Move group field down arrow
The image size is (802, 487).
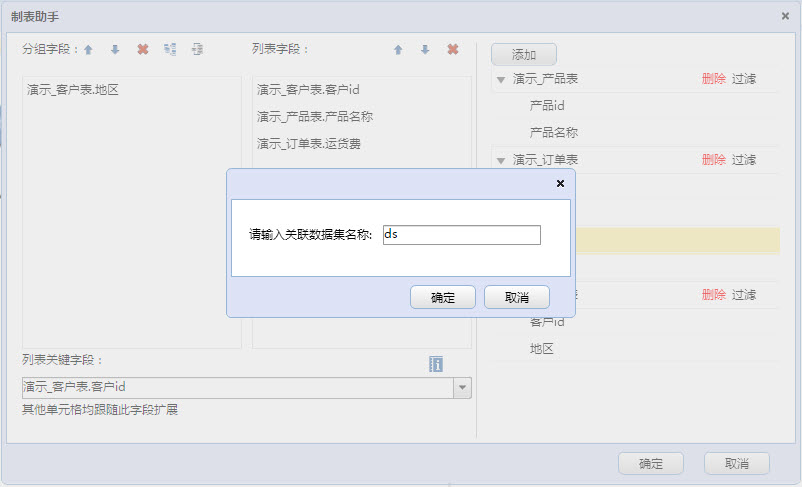coord(115,49)
